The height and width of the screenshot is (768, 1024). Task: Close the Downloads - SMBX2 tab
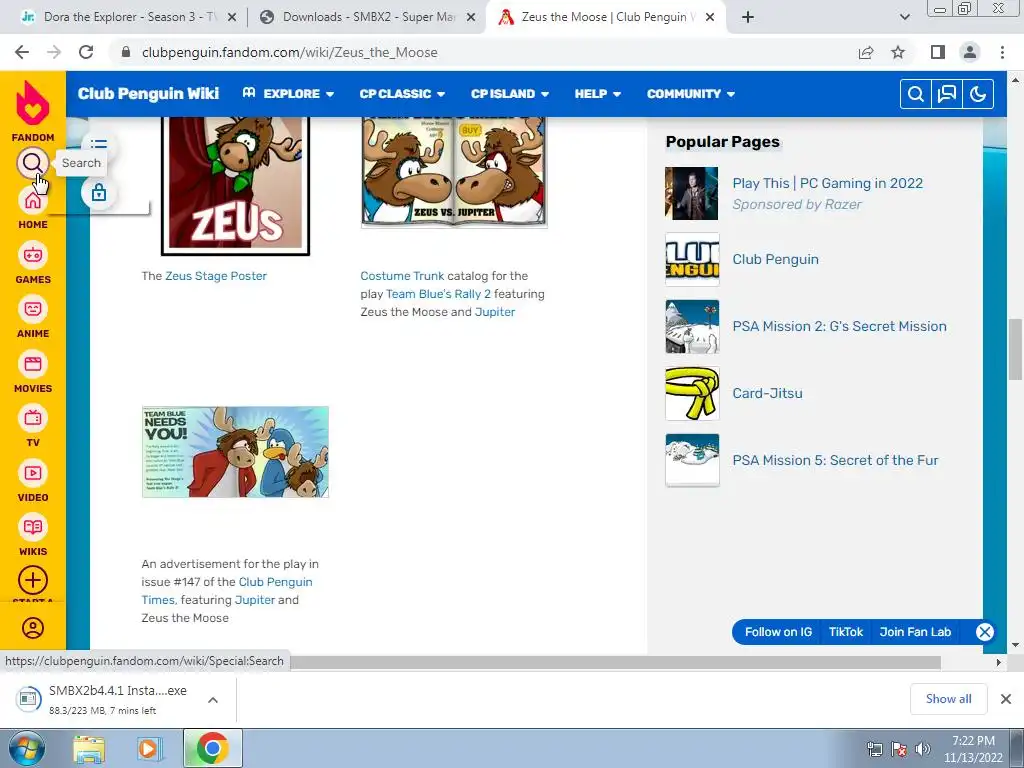point(471,17)
